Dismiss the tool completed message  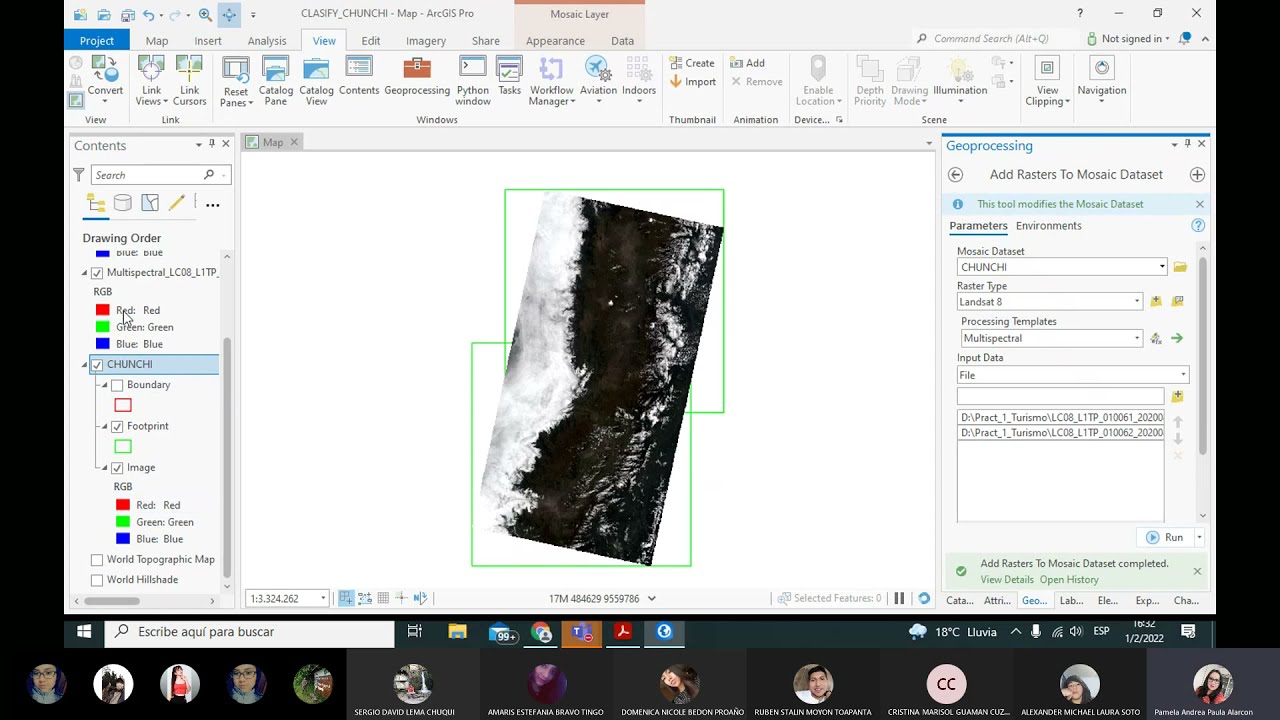[1197, 571]
